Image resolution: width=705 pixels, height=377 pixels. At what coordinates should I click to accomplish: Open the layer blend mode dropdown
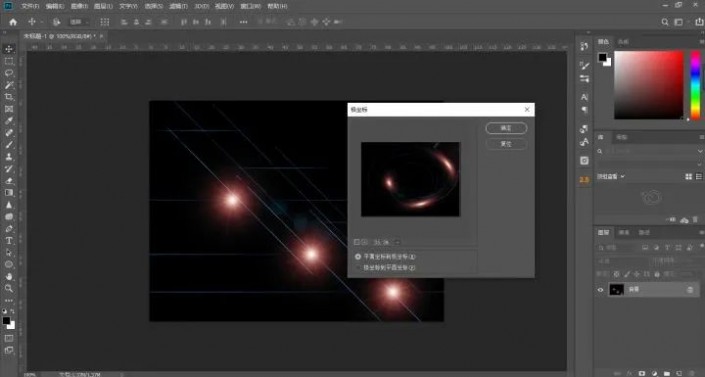click(624, 261)
